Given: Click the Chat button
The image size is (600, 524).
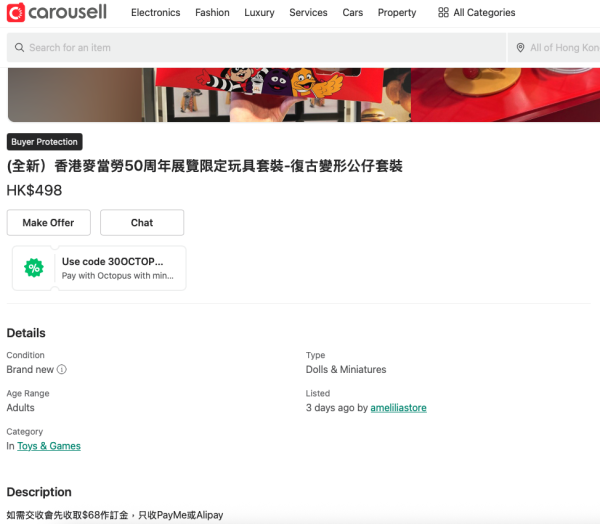Looking at the screenshot, I should (142, 223).
